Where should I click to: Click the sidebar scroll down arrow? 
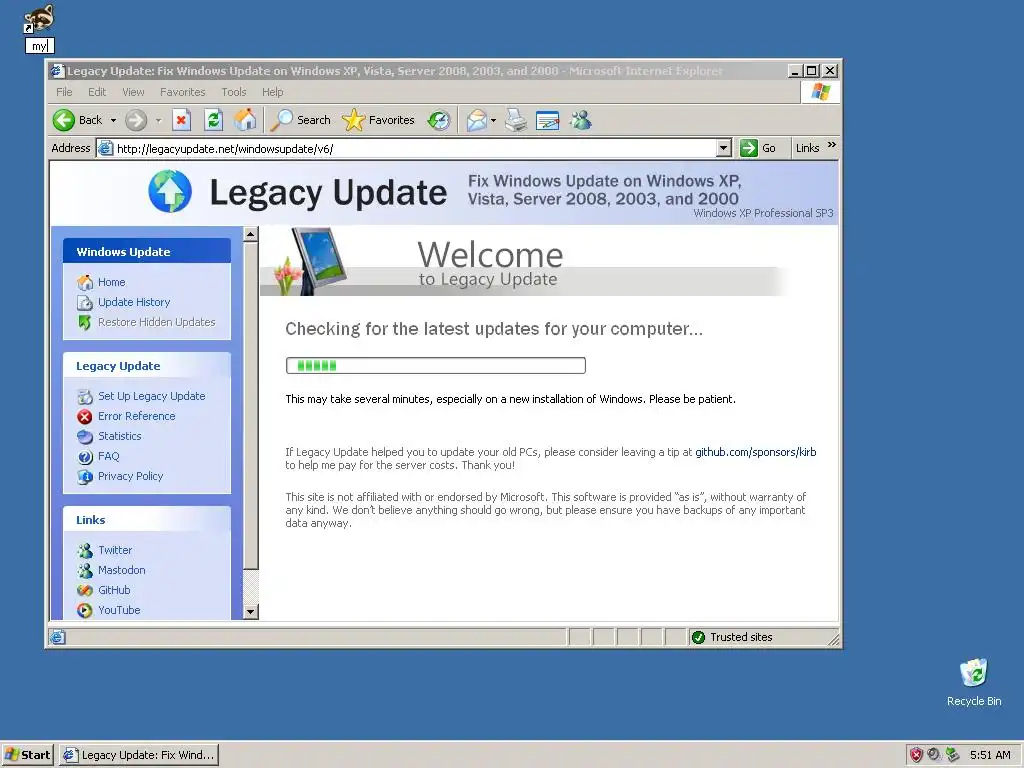pyautogui.click(x=251, y=612)
